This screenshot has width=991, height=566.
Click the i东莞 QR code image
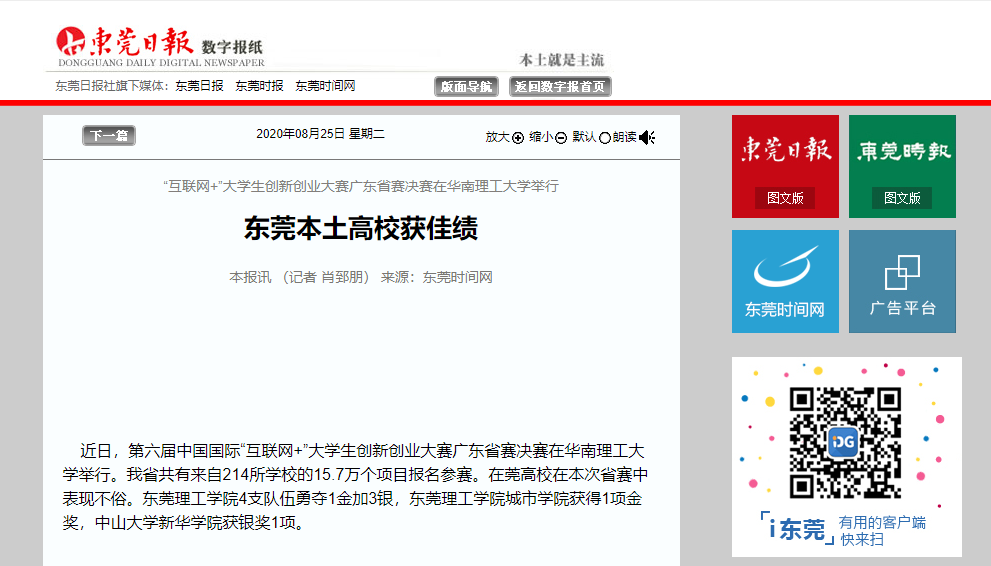tap(845, 442)
